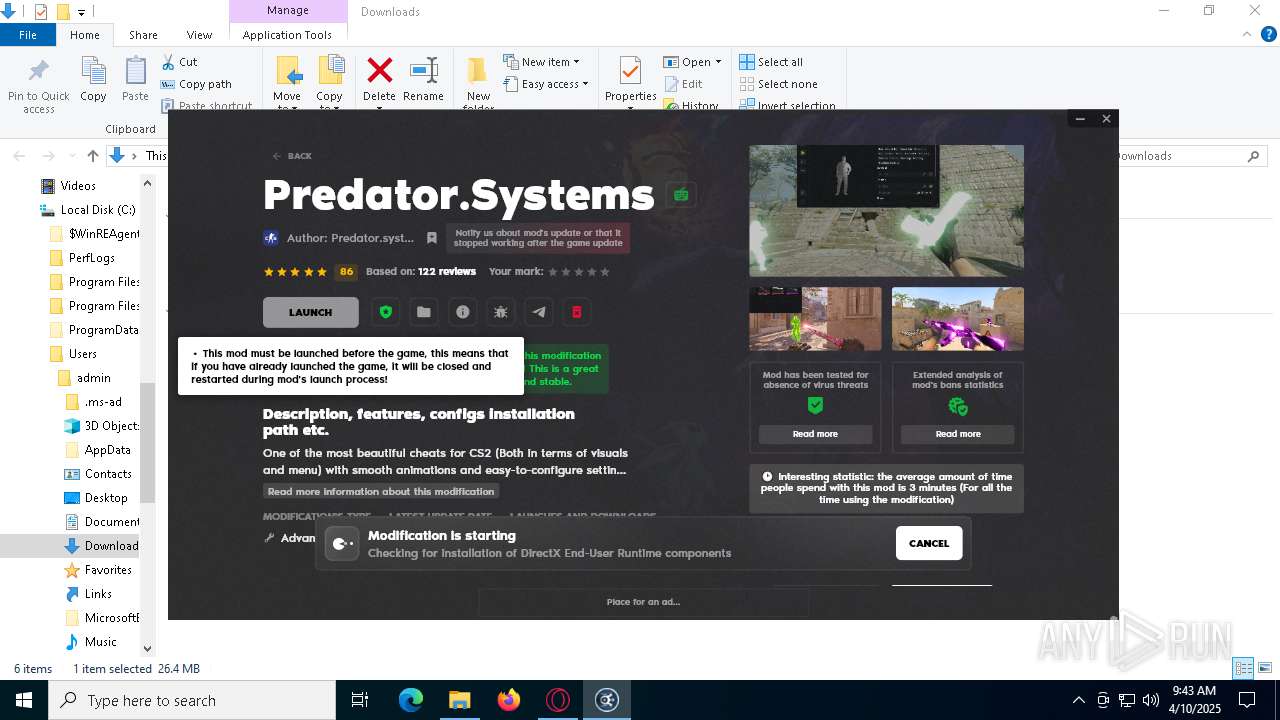The image size is (1280, 720).
Task: Bookmark the mod using the bookmark icon
Action: [x=432, y=238]
